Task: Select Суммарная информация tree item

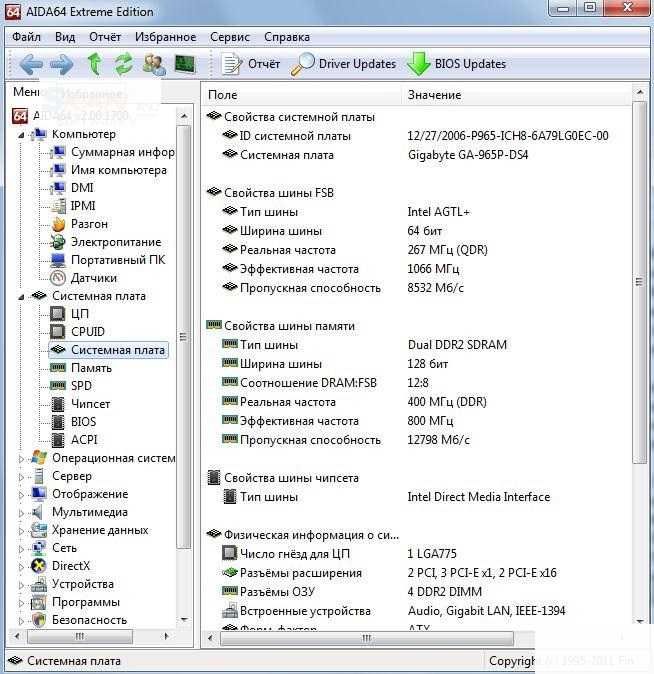Action: click(123, 152)
